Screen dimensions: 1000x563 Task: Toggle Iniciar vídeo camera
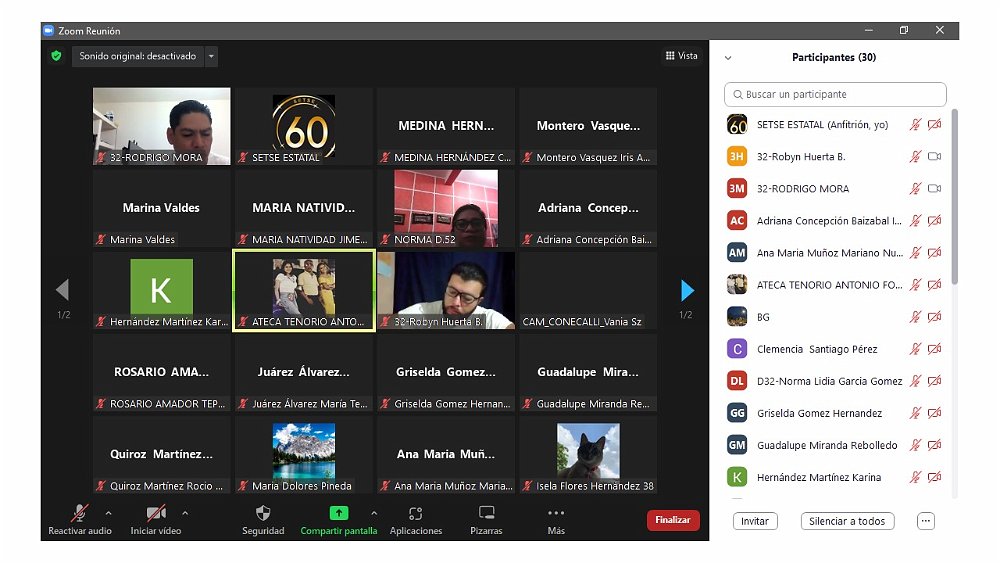[156, 513]
